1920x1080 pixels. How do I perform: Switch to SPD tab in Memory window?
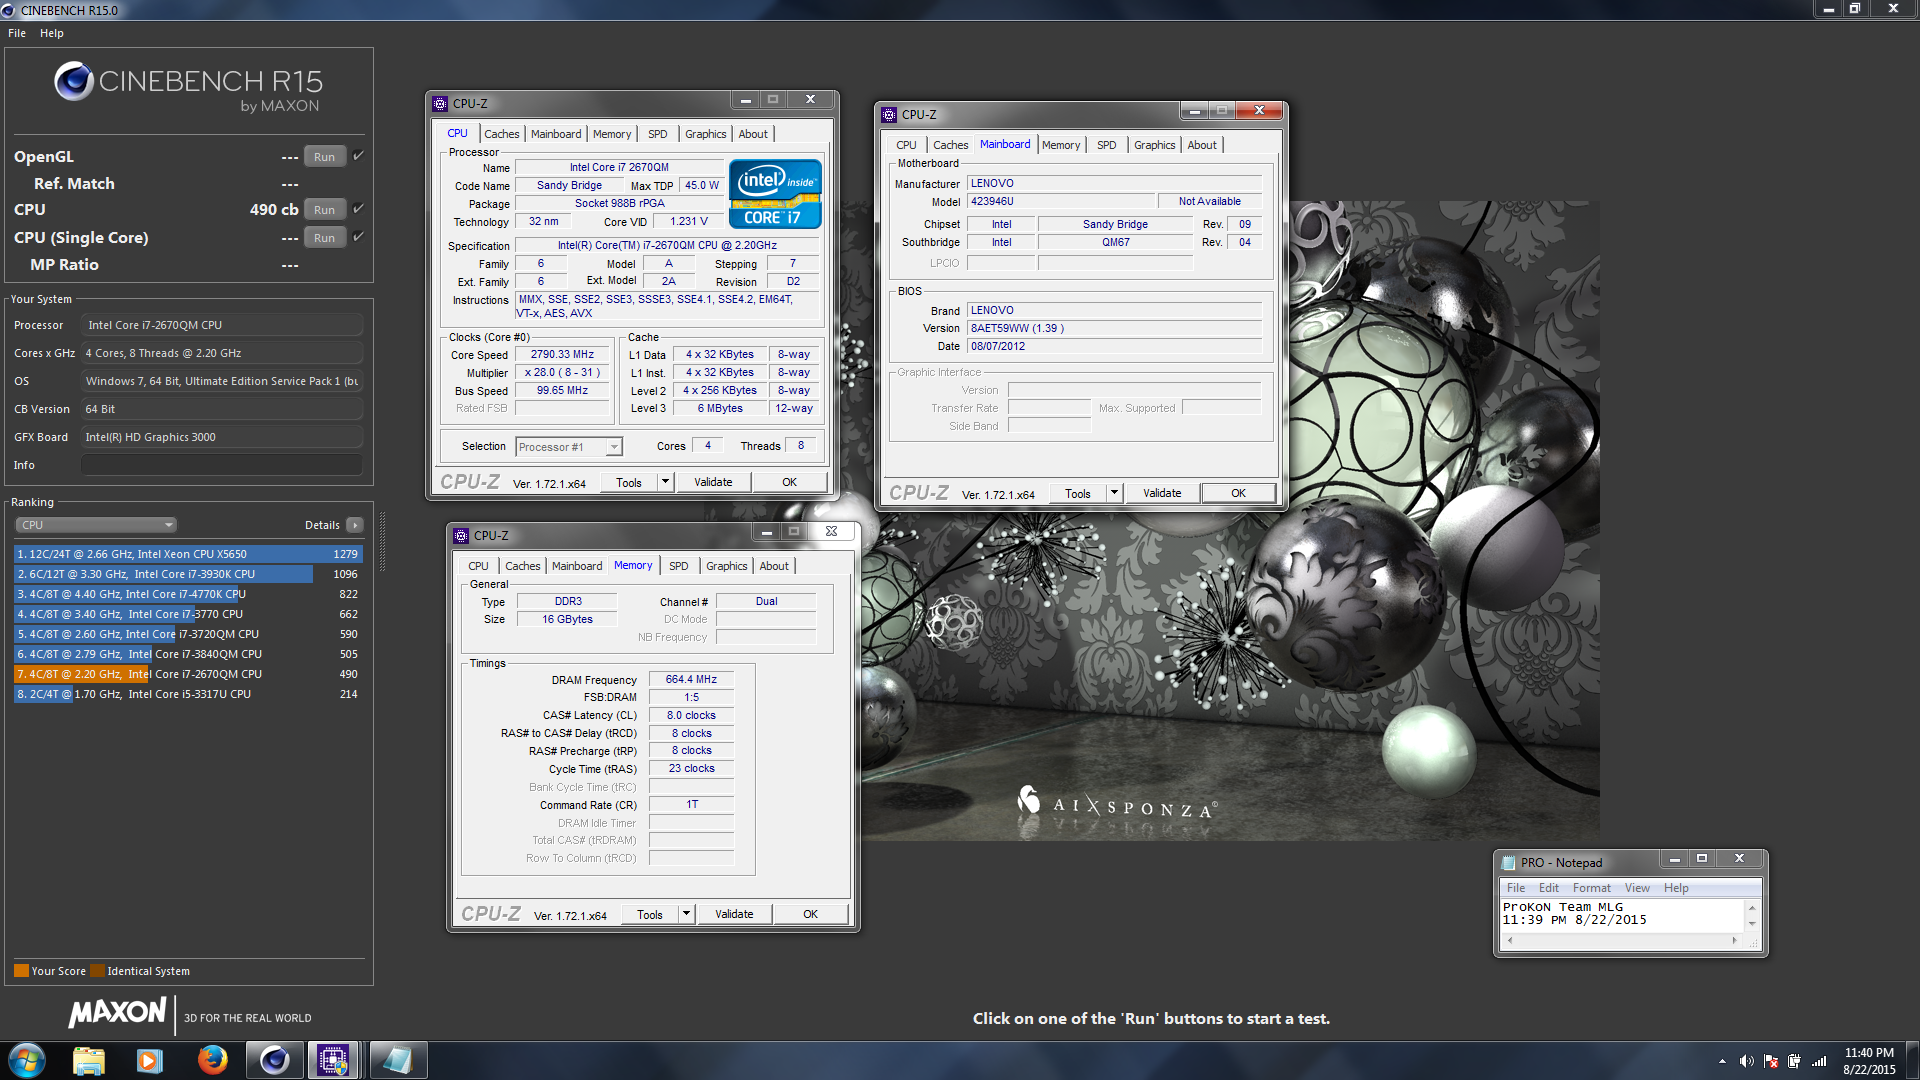[x=679, y=566]
